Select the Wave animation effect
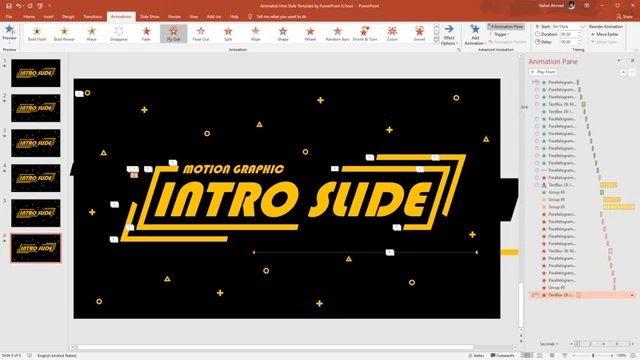 tap(91, 33)
